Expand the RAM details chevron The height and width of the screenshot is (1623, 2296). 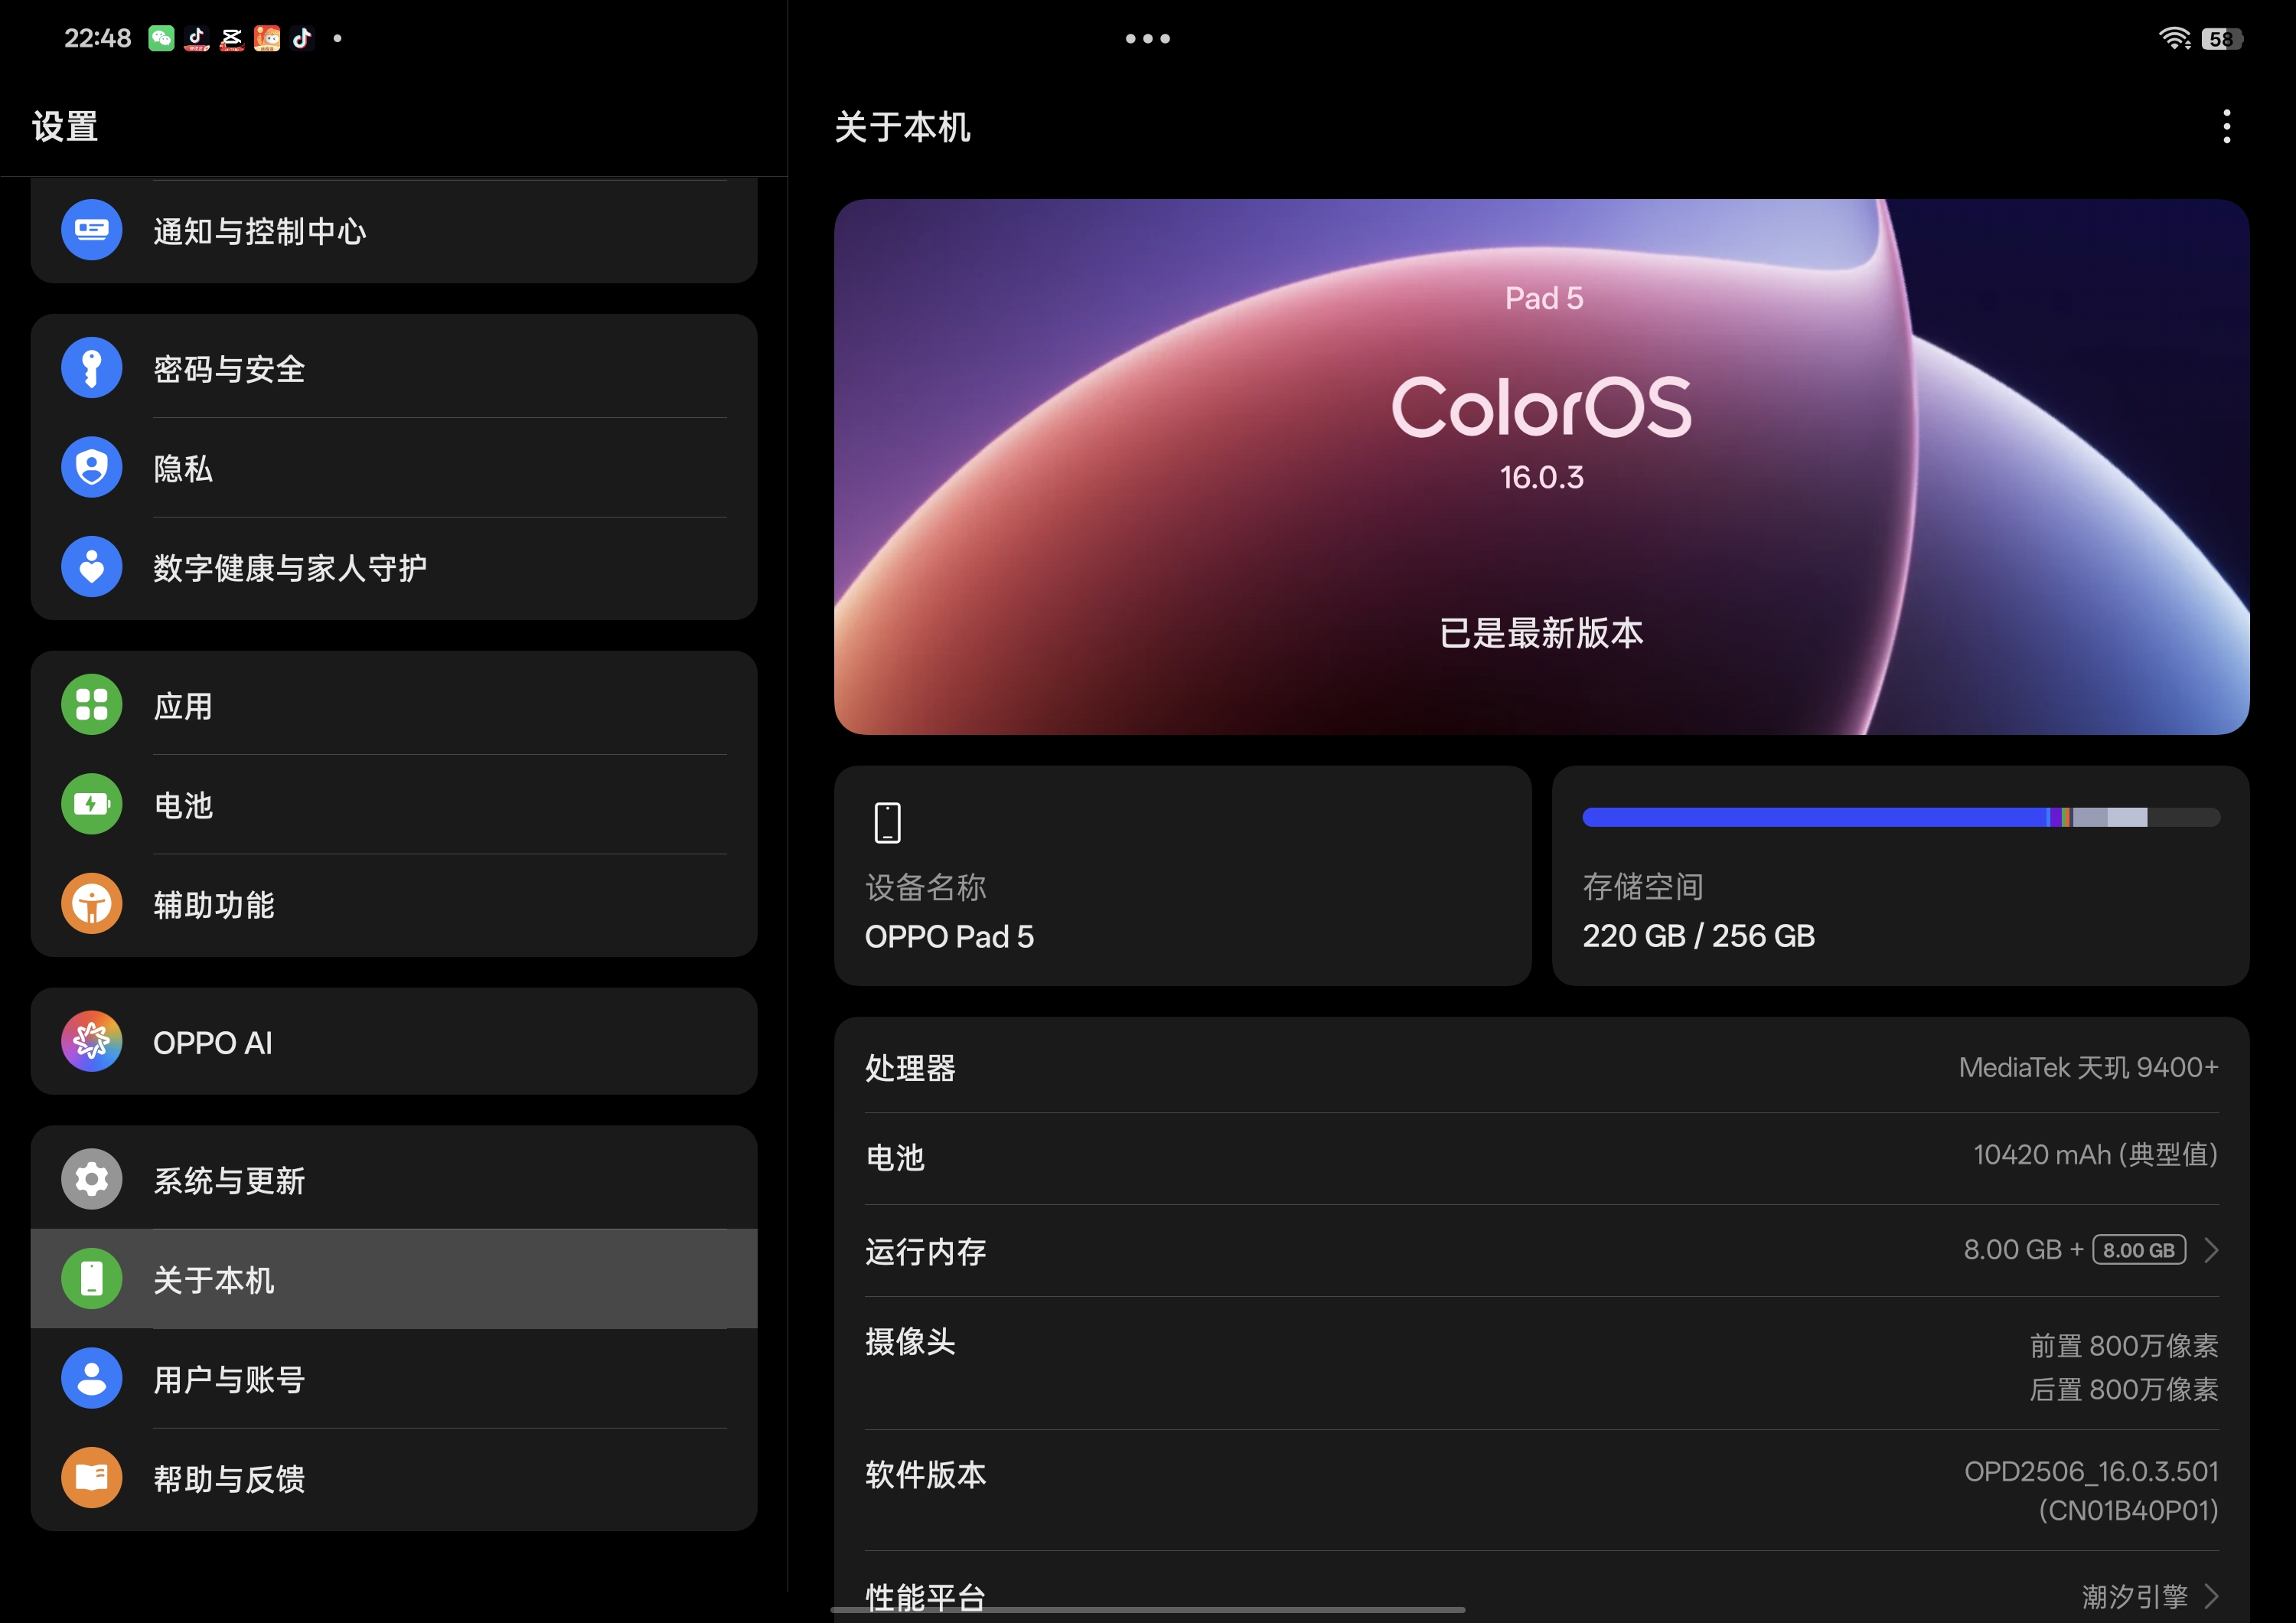tap(2212, 1250)
